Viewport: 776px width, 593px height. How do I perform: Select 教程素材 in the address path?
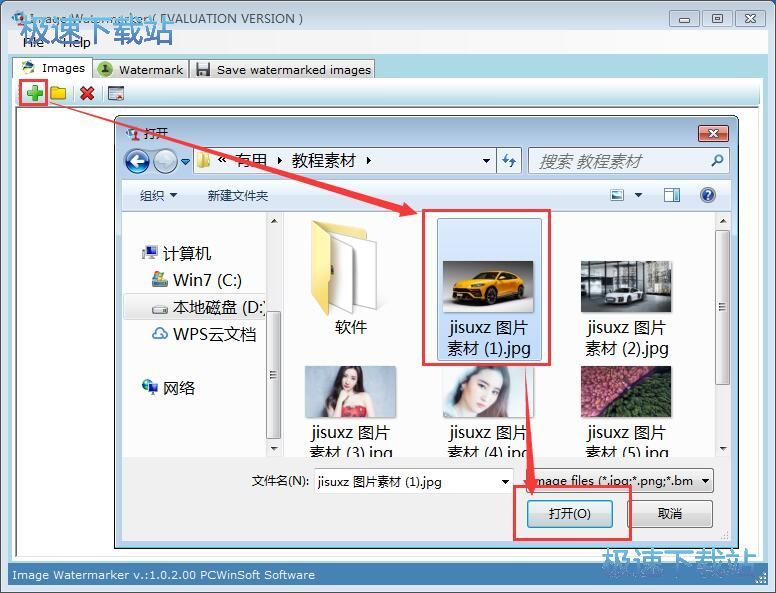pos(324,160)
